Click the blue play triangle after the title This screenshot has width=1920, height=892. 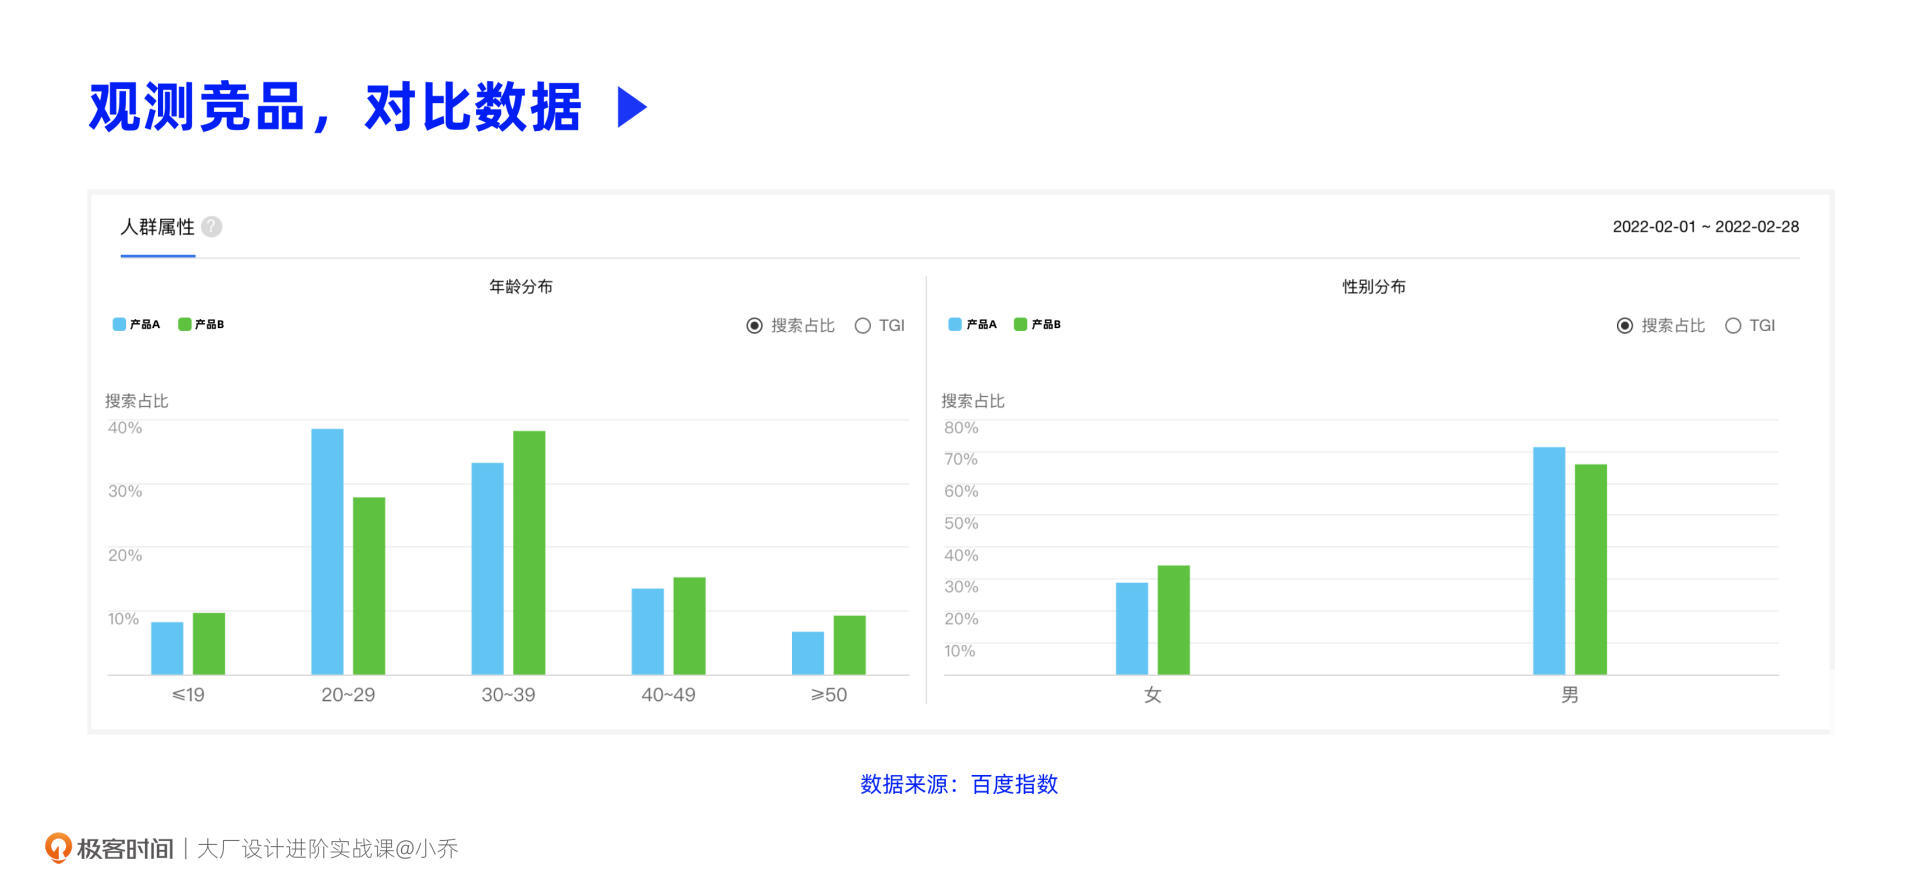click(x=631, y=107)
